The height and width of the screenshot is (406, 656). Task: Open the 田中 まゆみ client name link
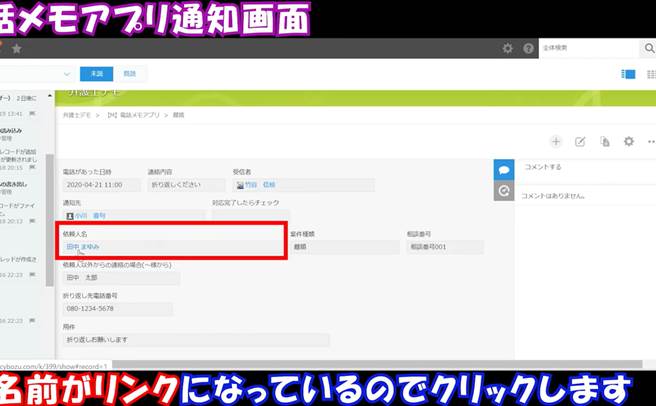(83, 247)
